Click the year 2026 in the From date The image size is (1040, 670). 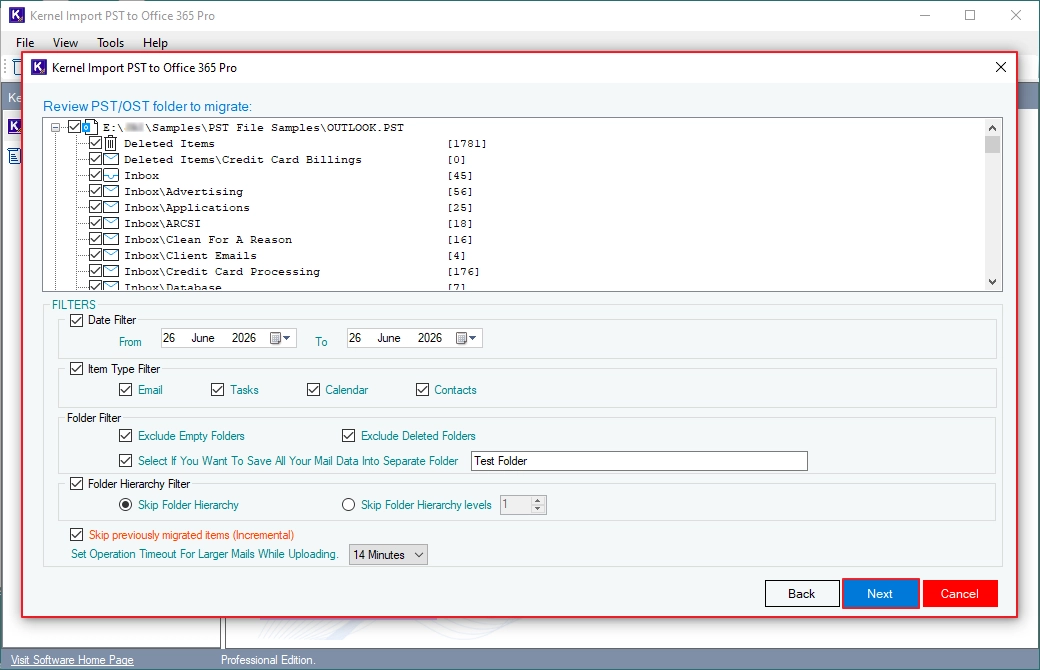[x=243, y=338]
